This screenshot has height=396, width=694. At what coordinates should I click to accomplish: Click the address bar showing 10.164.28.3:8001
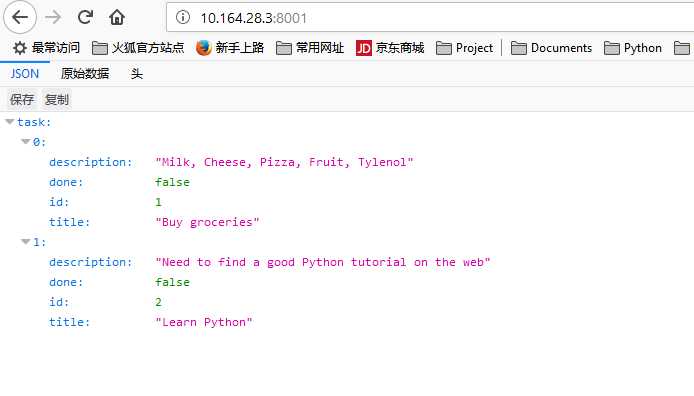coord(430,18)
